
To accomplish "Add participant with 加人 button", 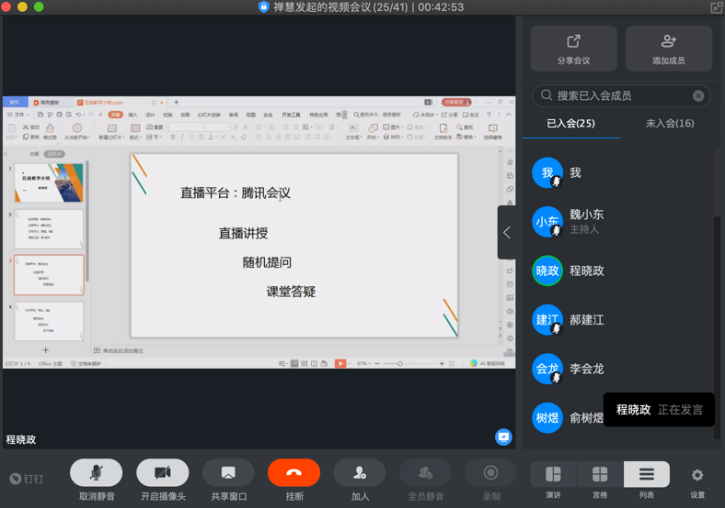I will click(x=360, y=473).
